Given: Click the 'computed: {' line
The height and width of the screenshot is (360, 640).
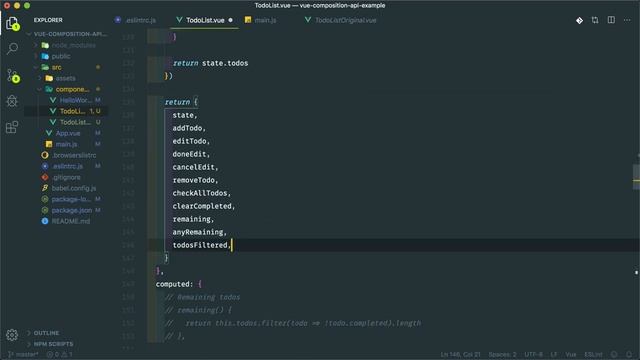Looking at the screenshot, I should (178, 284).
